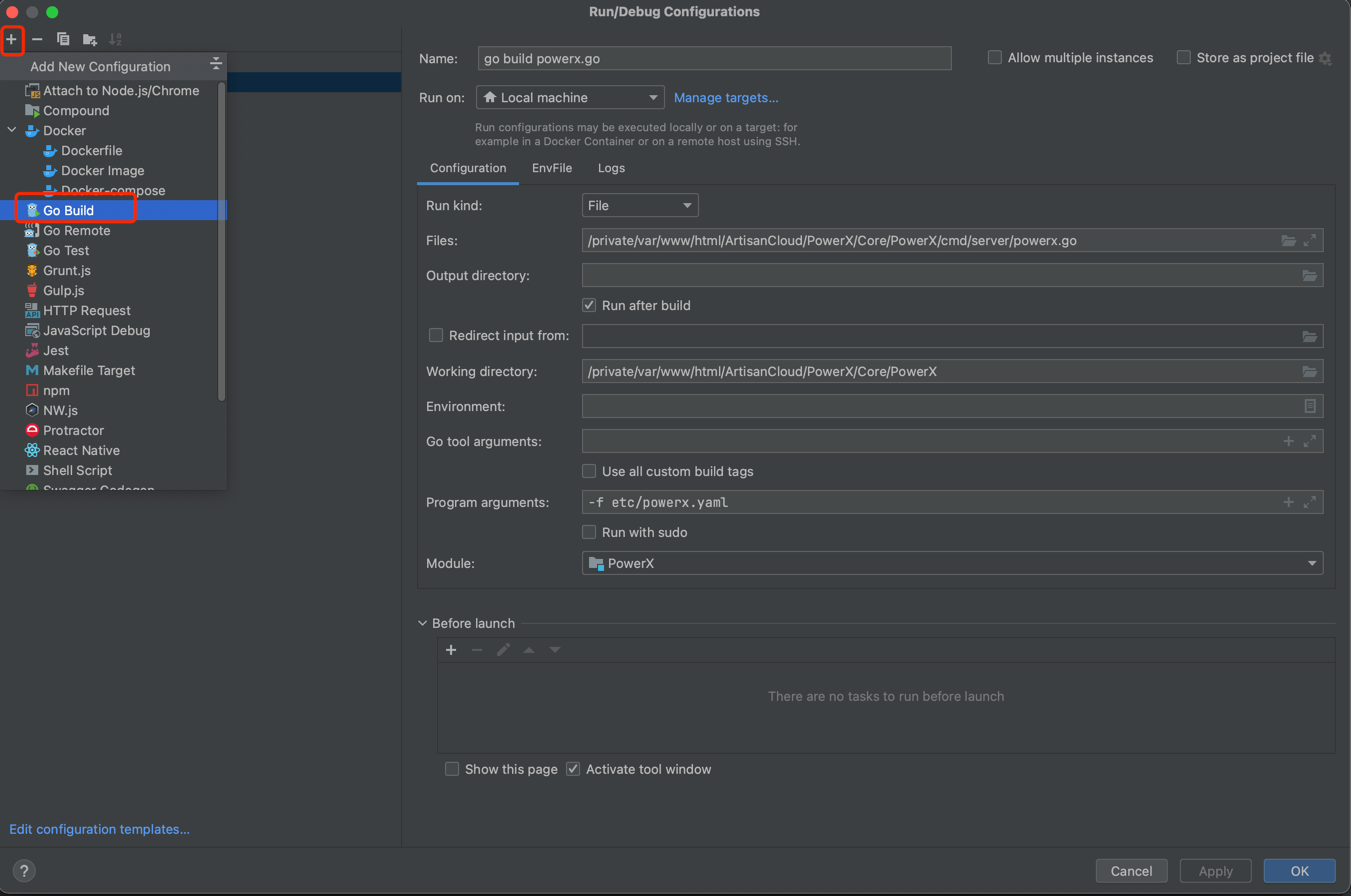
Task: Browse Output directory with folder icon
Action: click(1310, 275)
